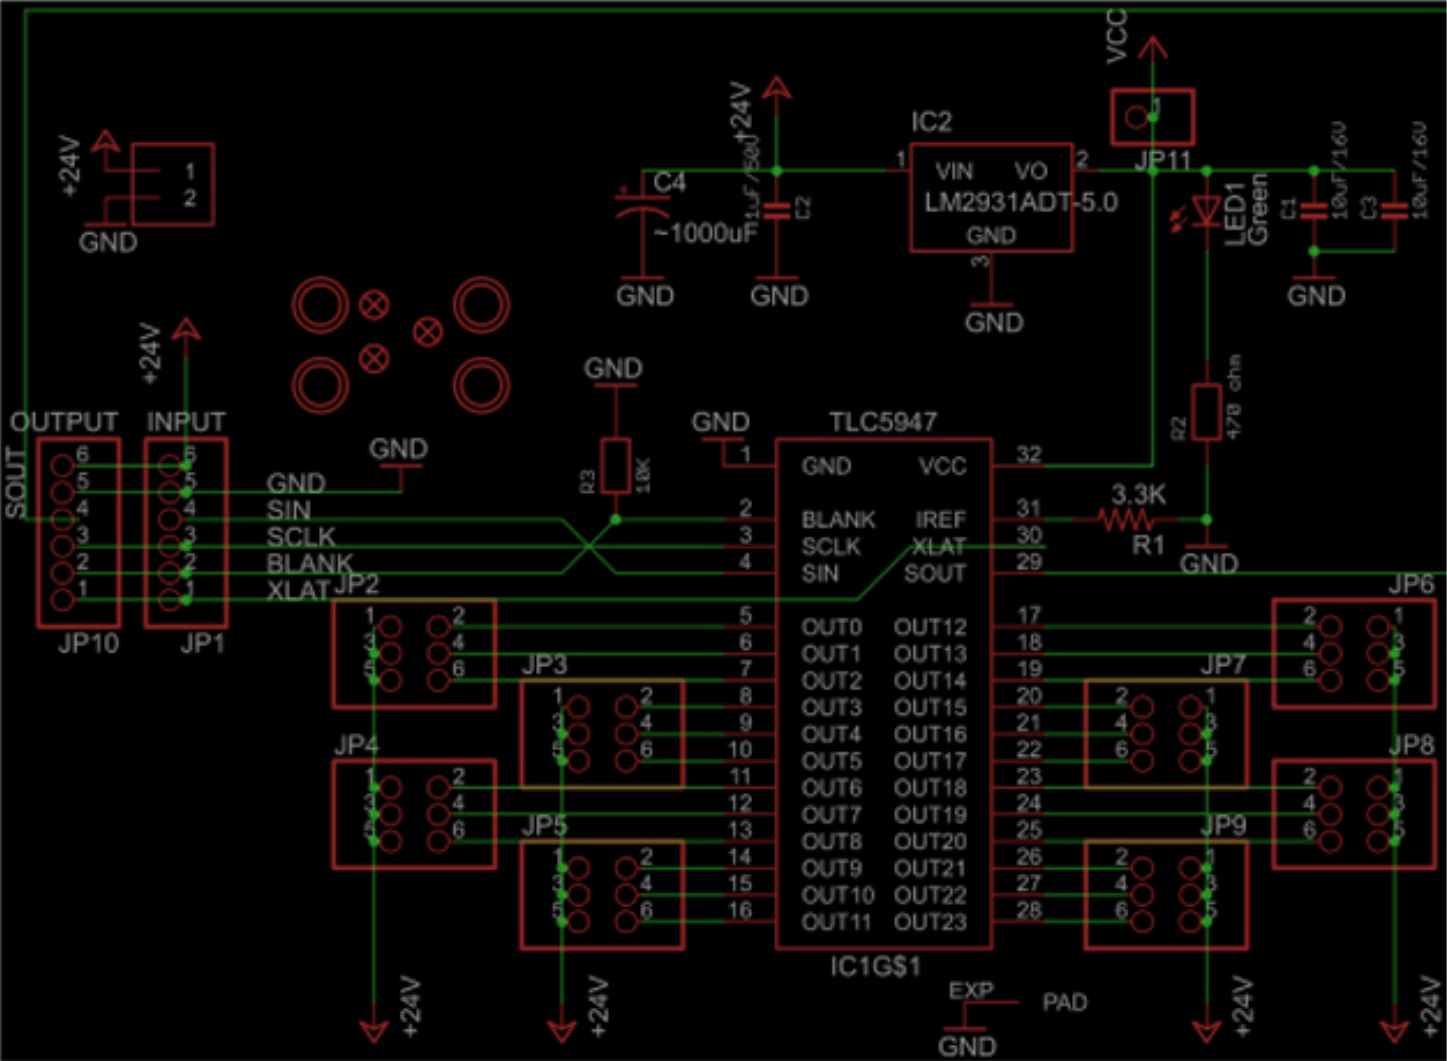Click OUT12 pin label
The height and width of the screenshot is (1061, 1447).
pos(930,628)
